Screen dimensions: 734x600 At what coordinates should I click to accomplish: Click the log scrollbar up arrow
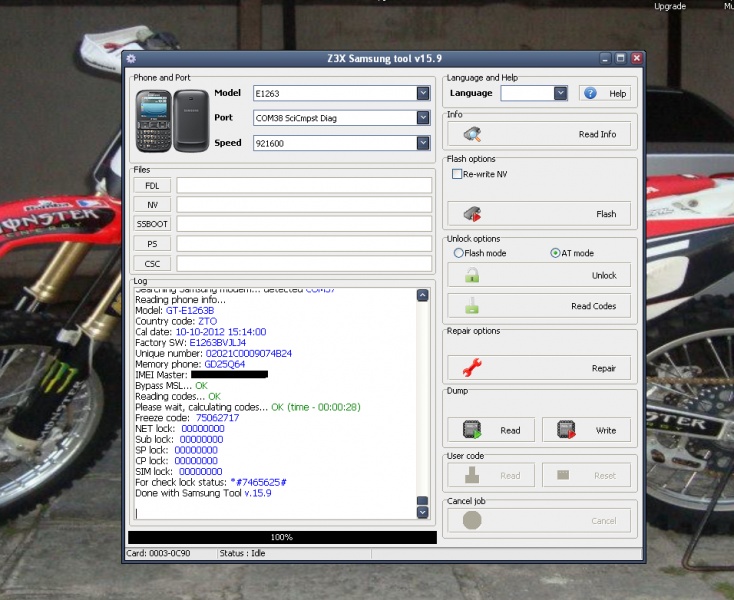pos(422,295)
